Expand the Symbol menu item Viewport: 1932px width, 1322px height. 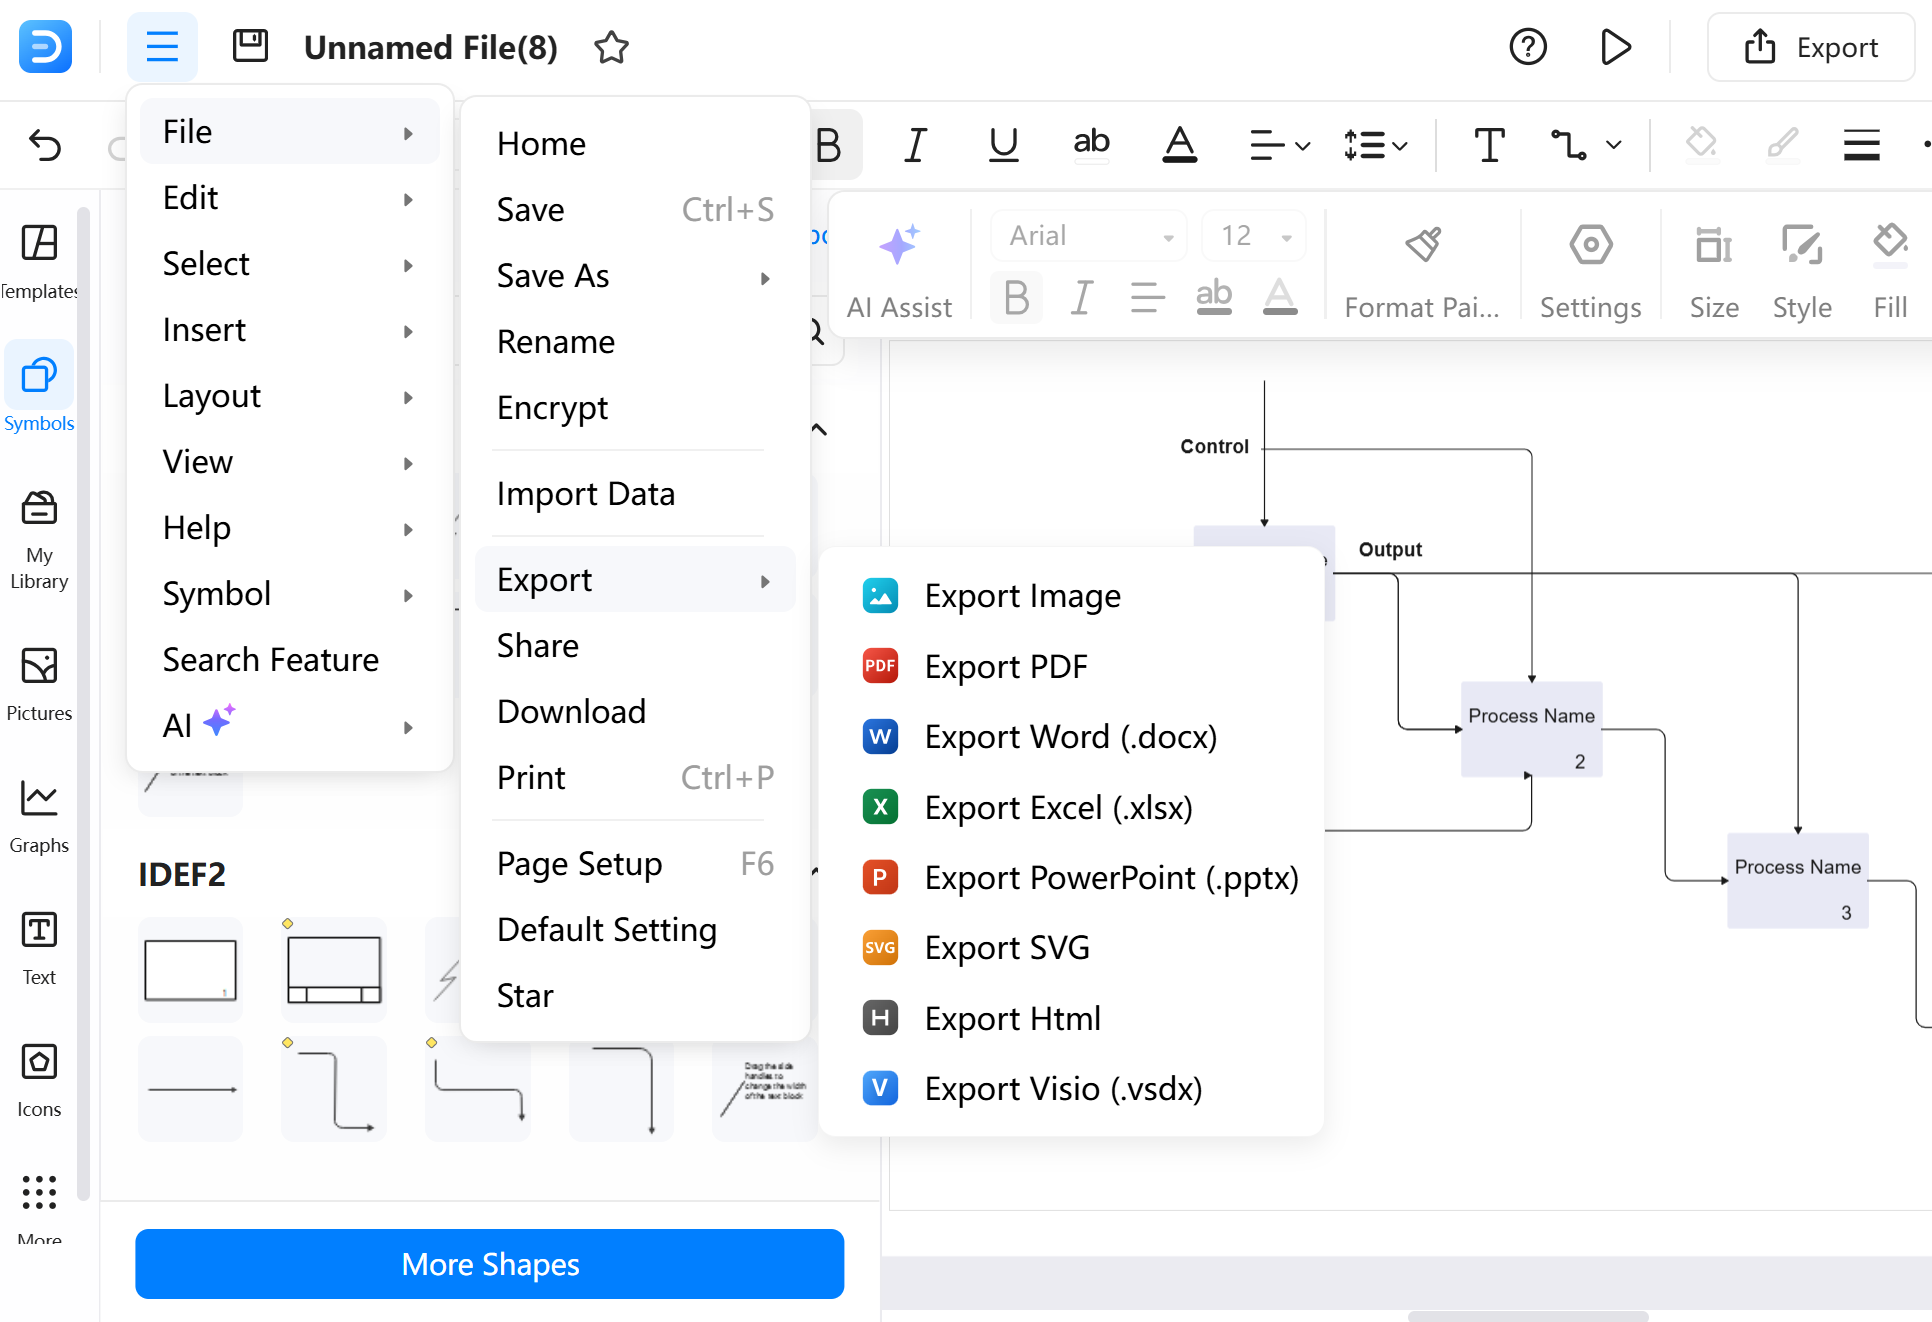tap(289, 593)
